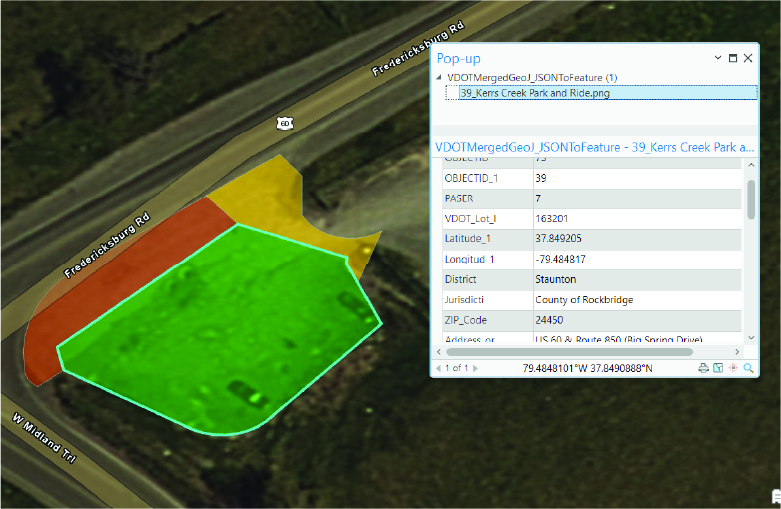Maximize the Pop-up window
This screenshot has width=781, height=509.
click(x=733, y=58)
